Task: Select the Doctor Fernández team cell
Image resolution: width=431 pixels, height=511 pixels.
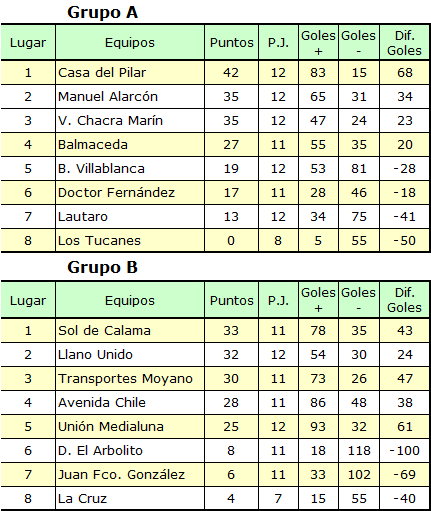Action: pyautogui.click(x=130, y=192)
